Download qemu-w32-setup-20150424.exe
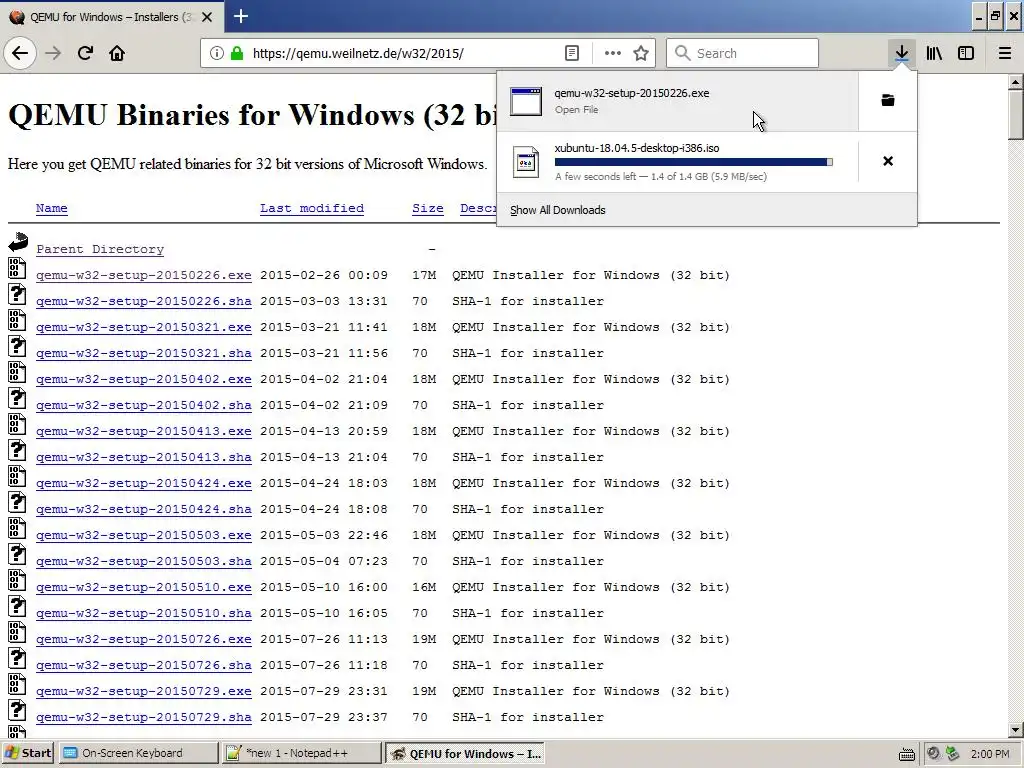1024x768 pixels. point(144,483)
